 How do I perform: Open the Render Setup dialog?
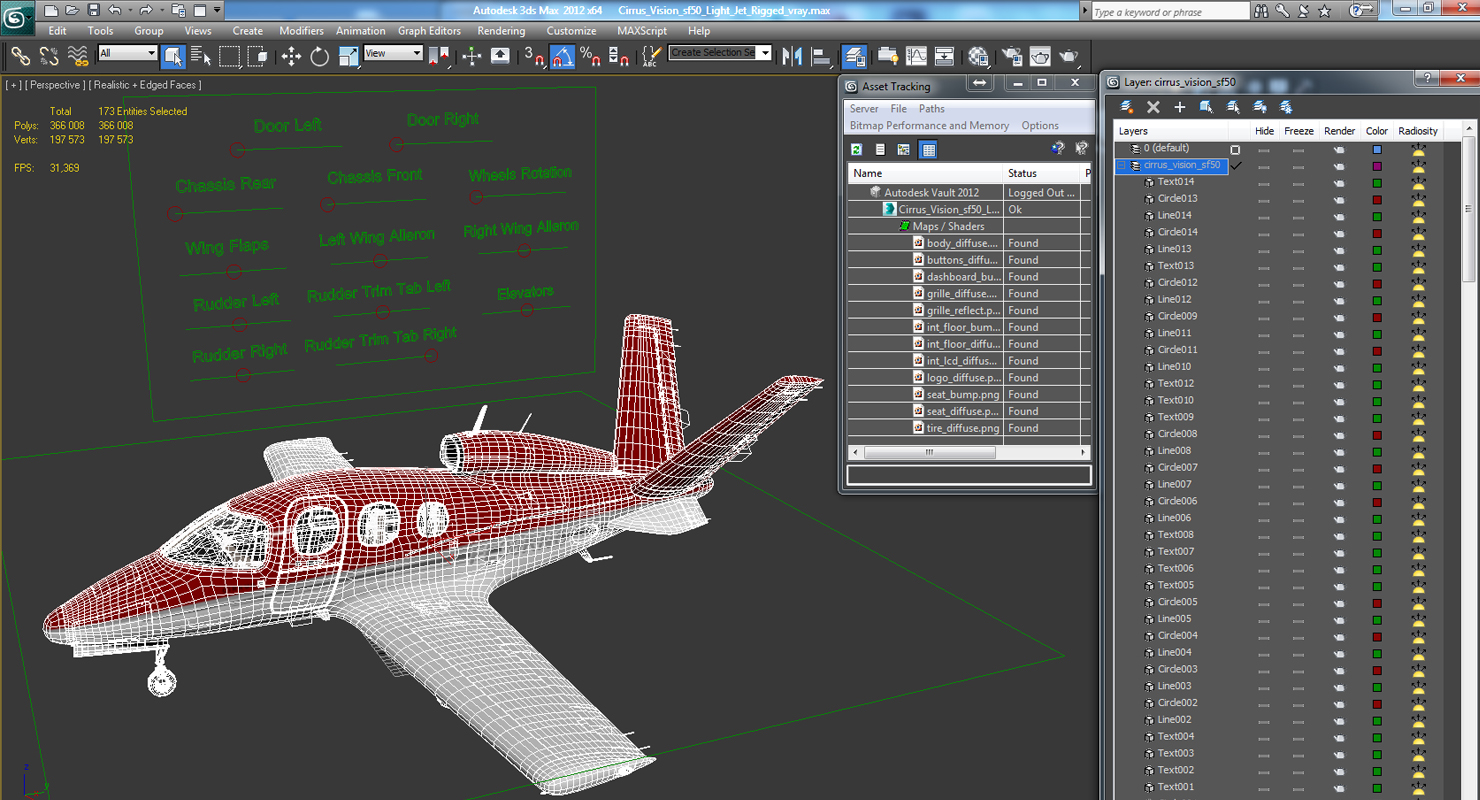pos(1012,56)
